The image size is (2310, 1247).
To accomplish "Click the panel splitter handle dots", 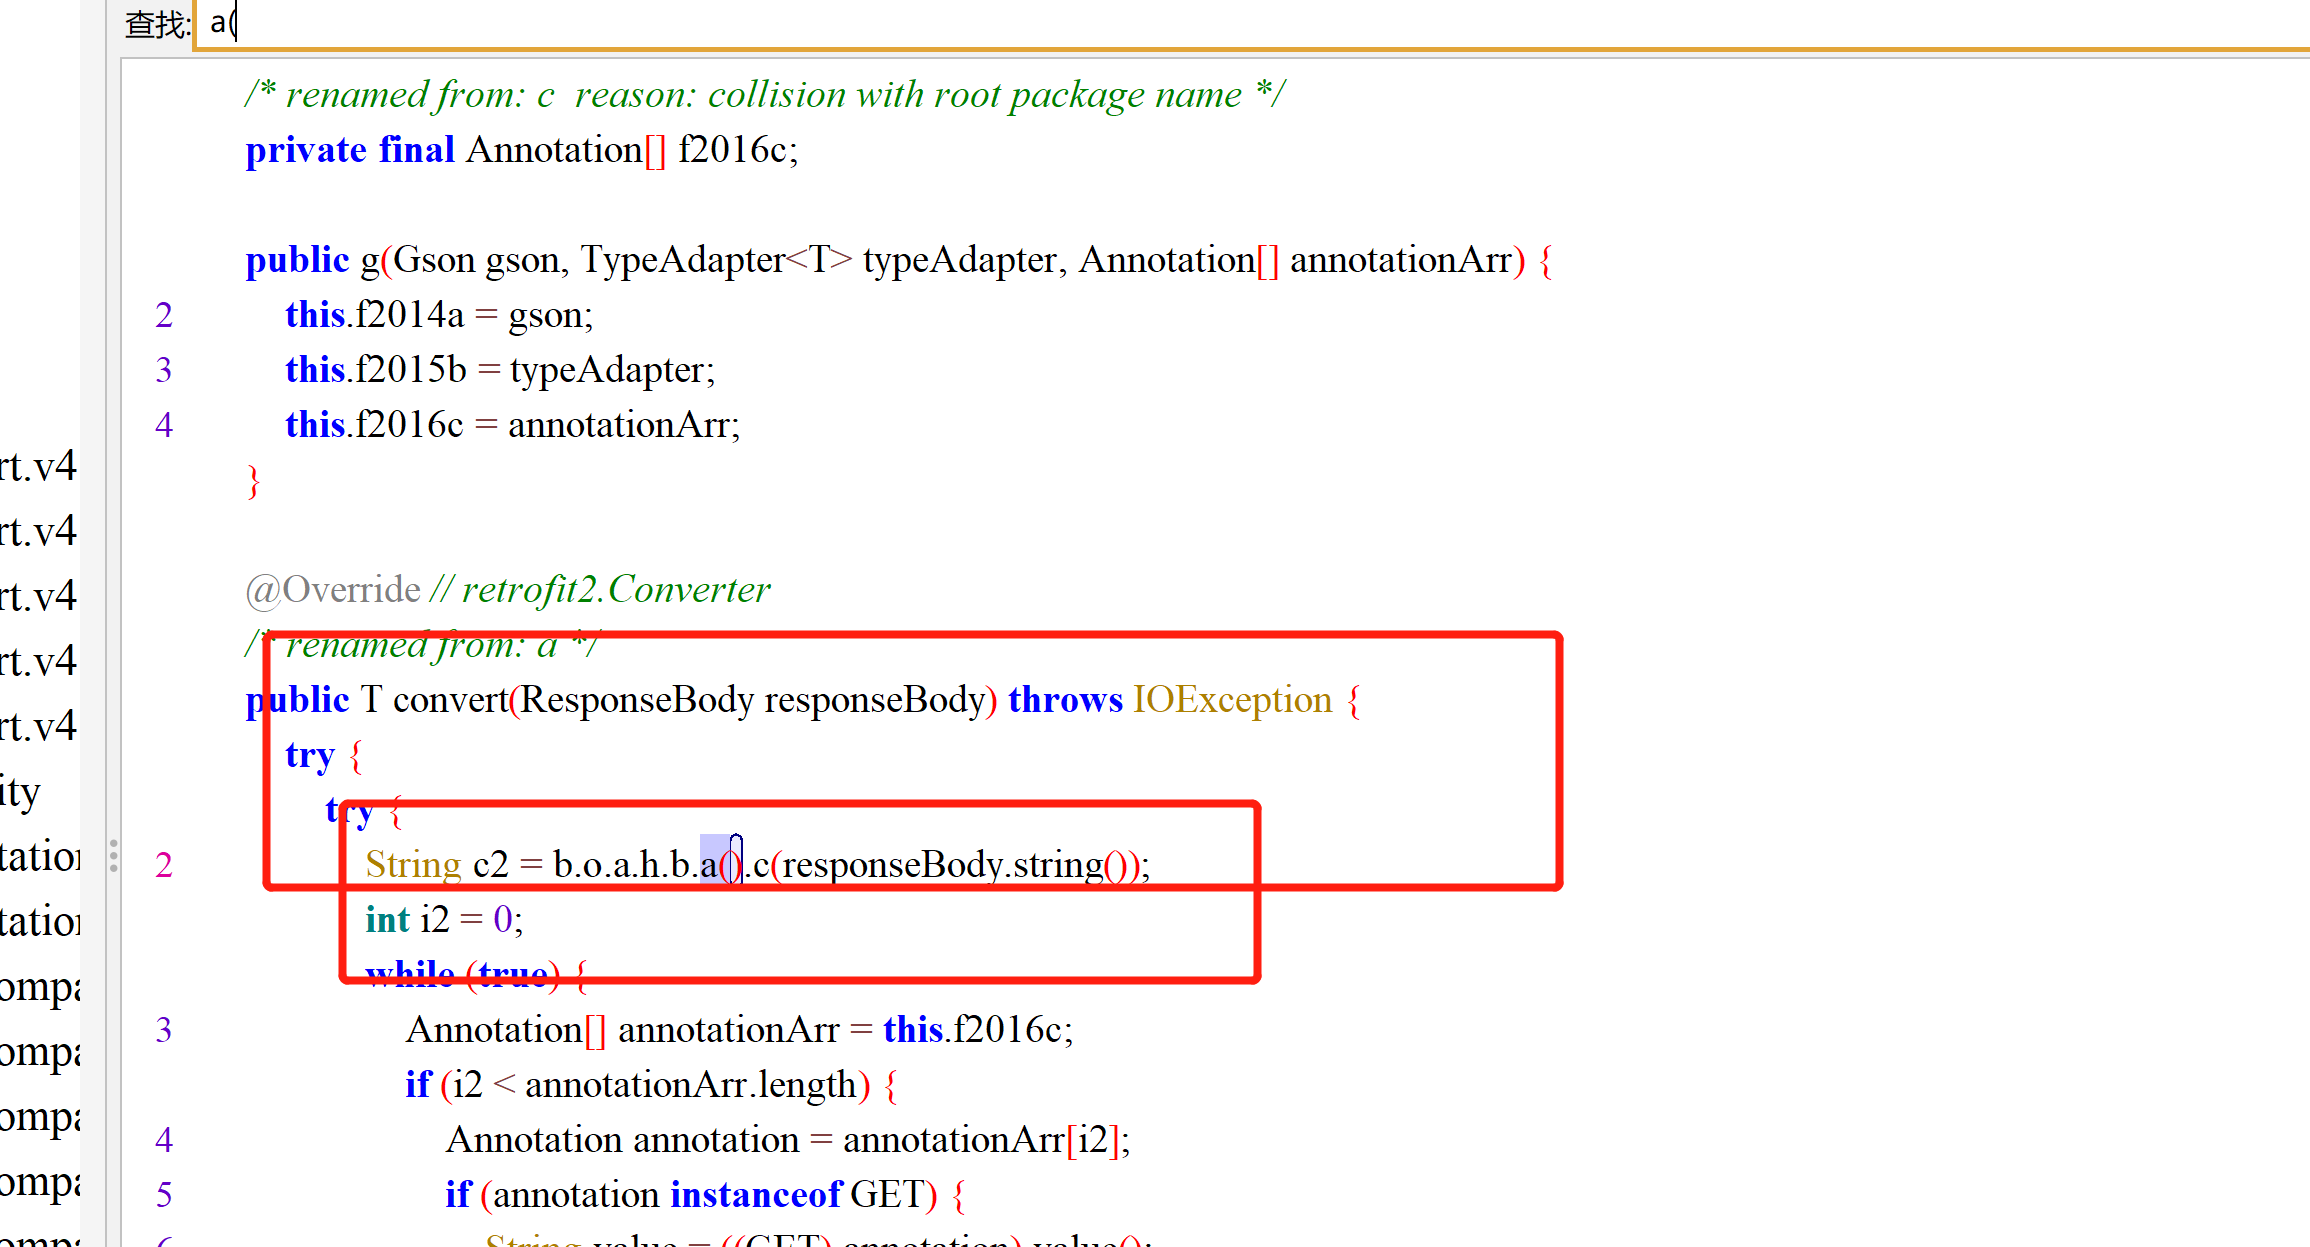I will [x=113, y=856].
